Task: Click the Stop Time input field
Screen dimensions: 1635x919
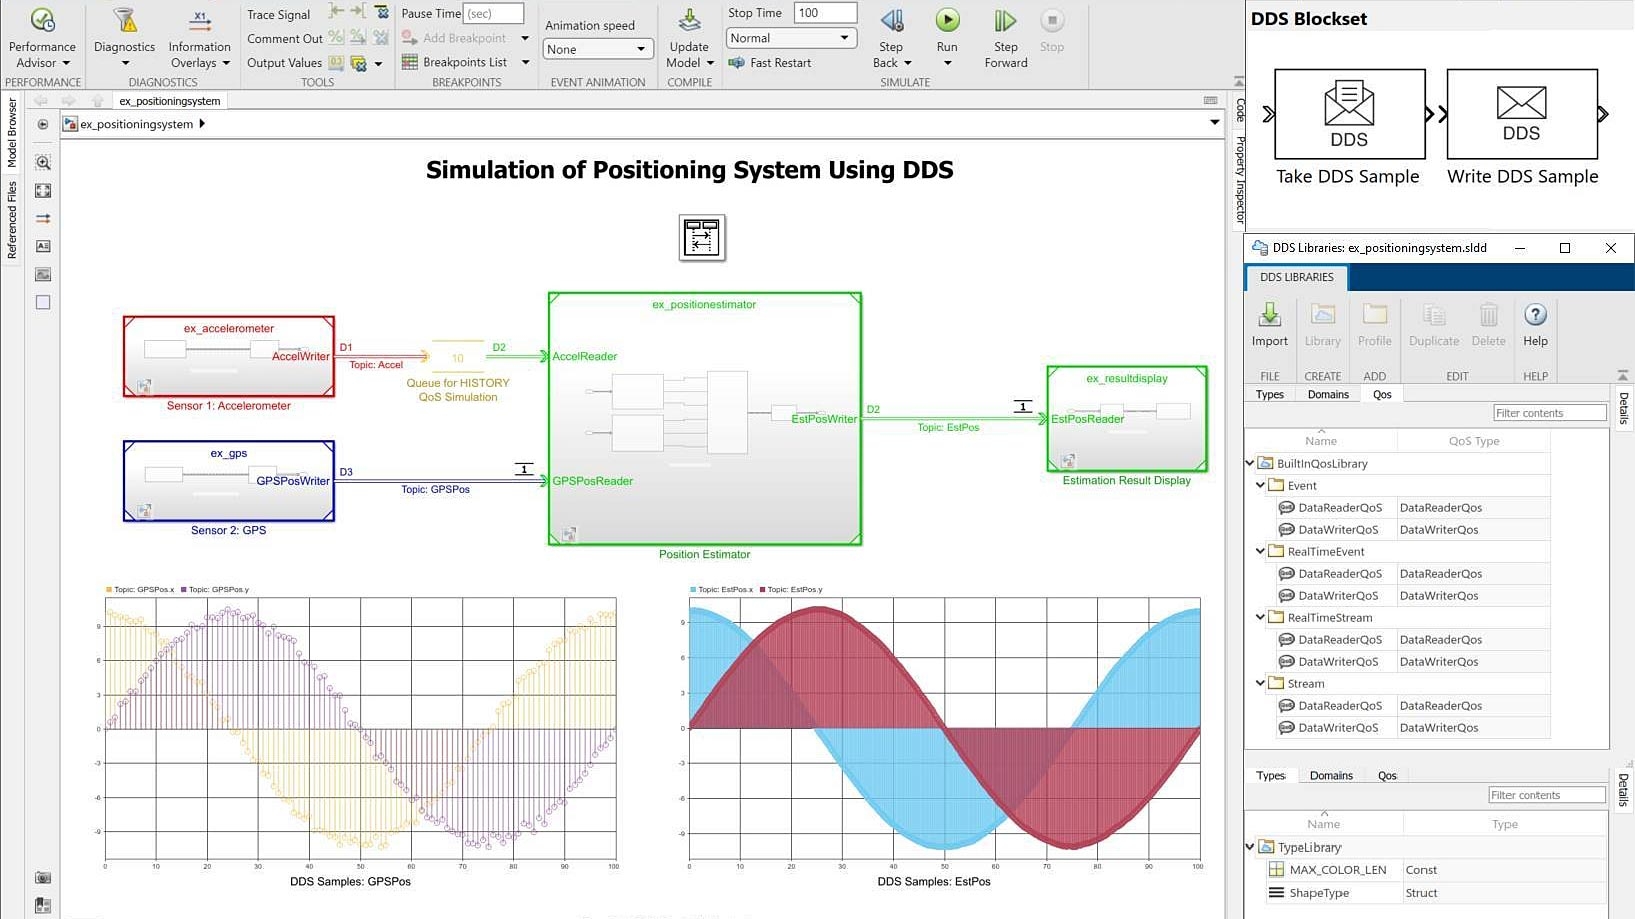Action: [x=825, y=13]
